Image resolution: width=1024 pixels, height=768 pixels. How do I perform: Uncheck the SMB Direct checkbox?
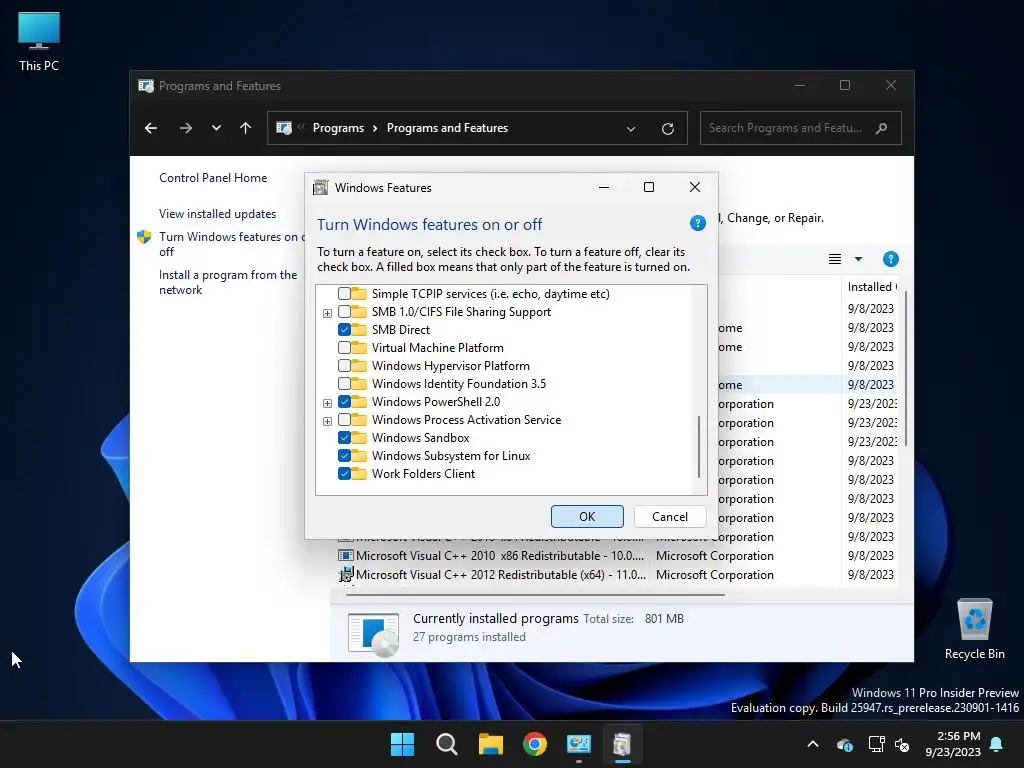click(344, 330)
